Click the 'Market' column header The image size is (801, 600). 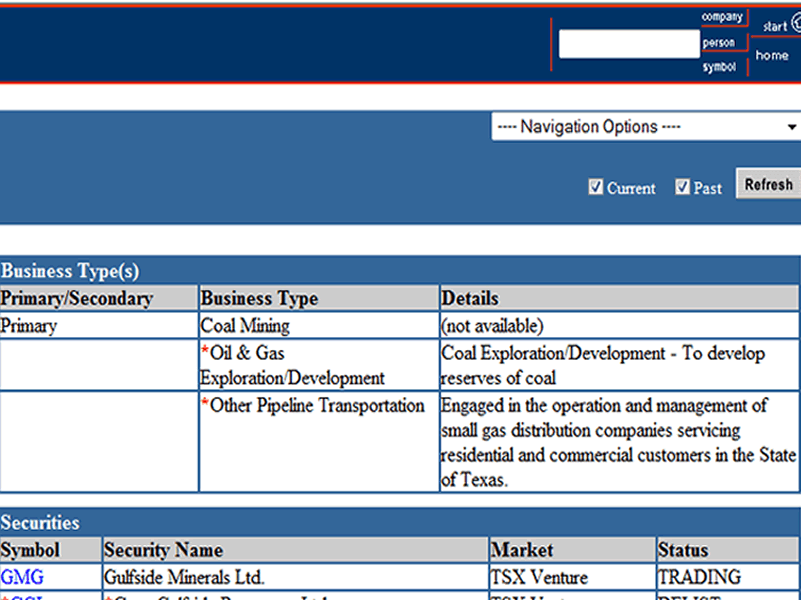[x=572, y=550]
